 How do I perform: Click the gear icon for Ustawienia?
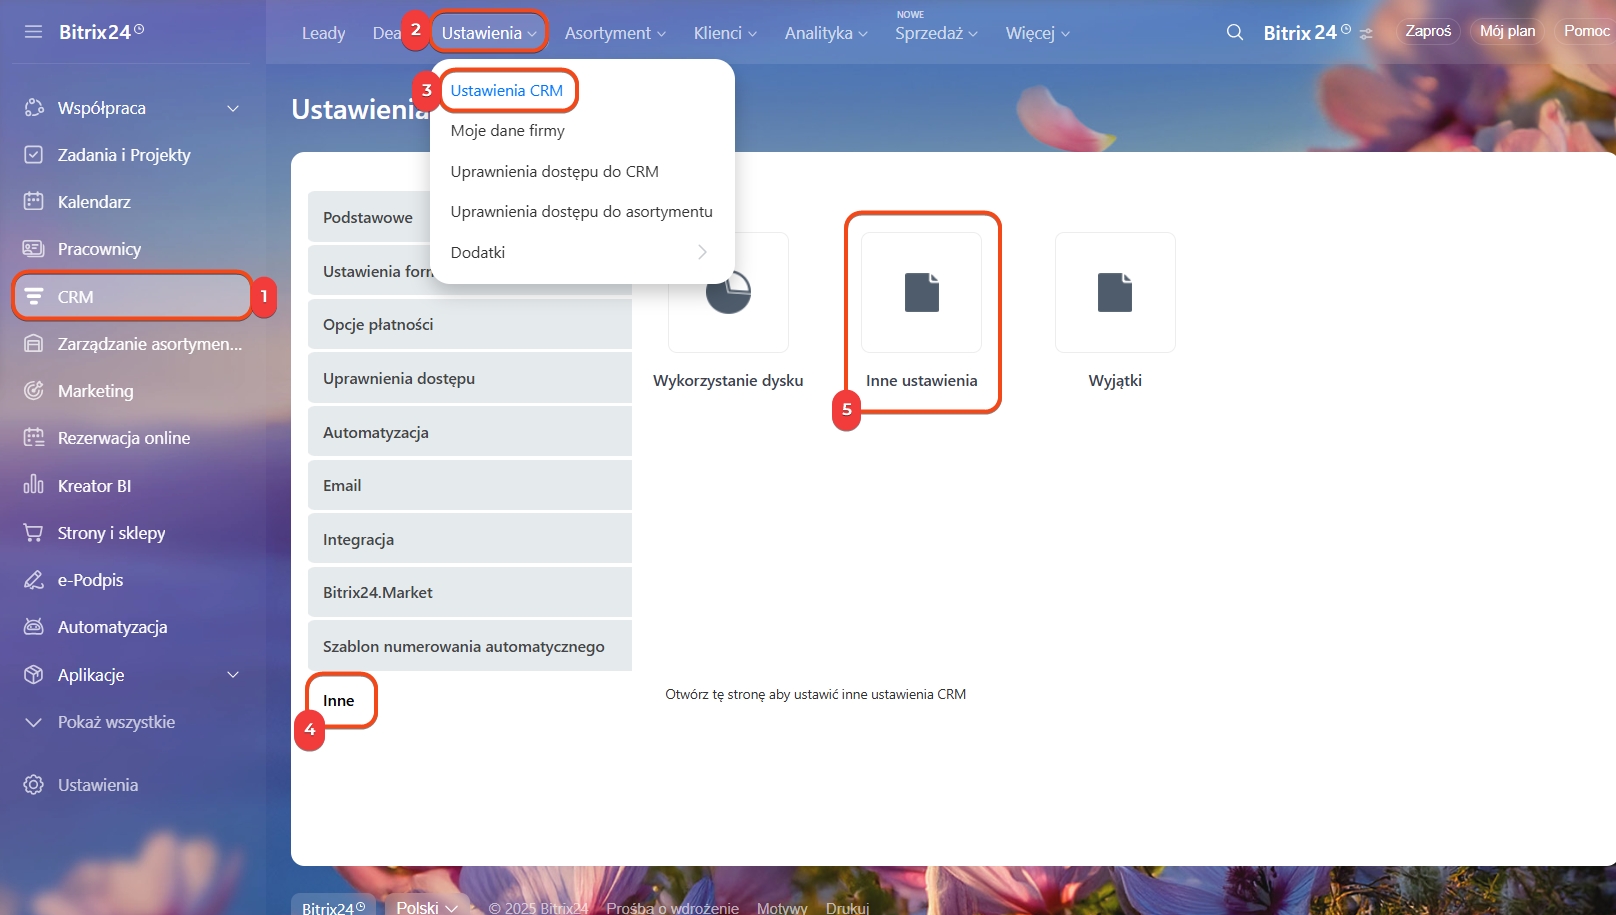33,785
